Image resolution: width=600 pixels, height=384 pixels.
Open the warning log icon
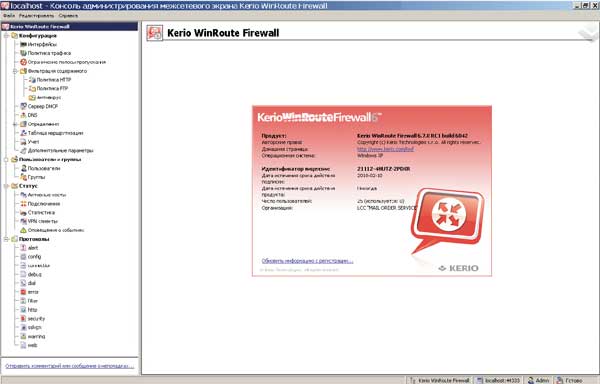[x=23, y=336]
